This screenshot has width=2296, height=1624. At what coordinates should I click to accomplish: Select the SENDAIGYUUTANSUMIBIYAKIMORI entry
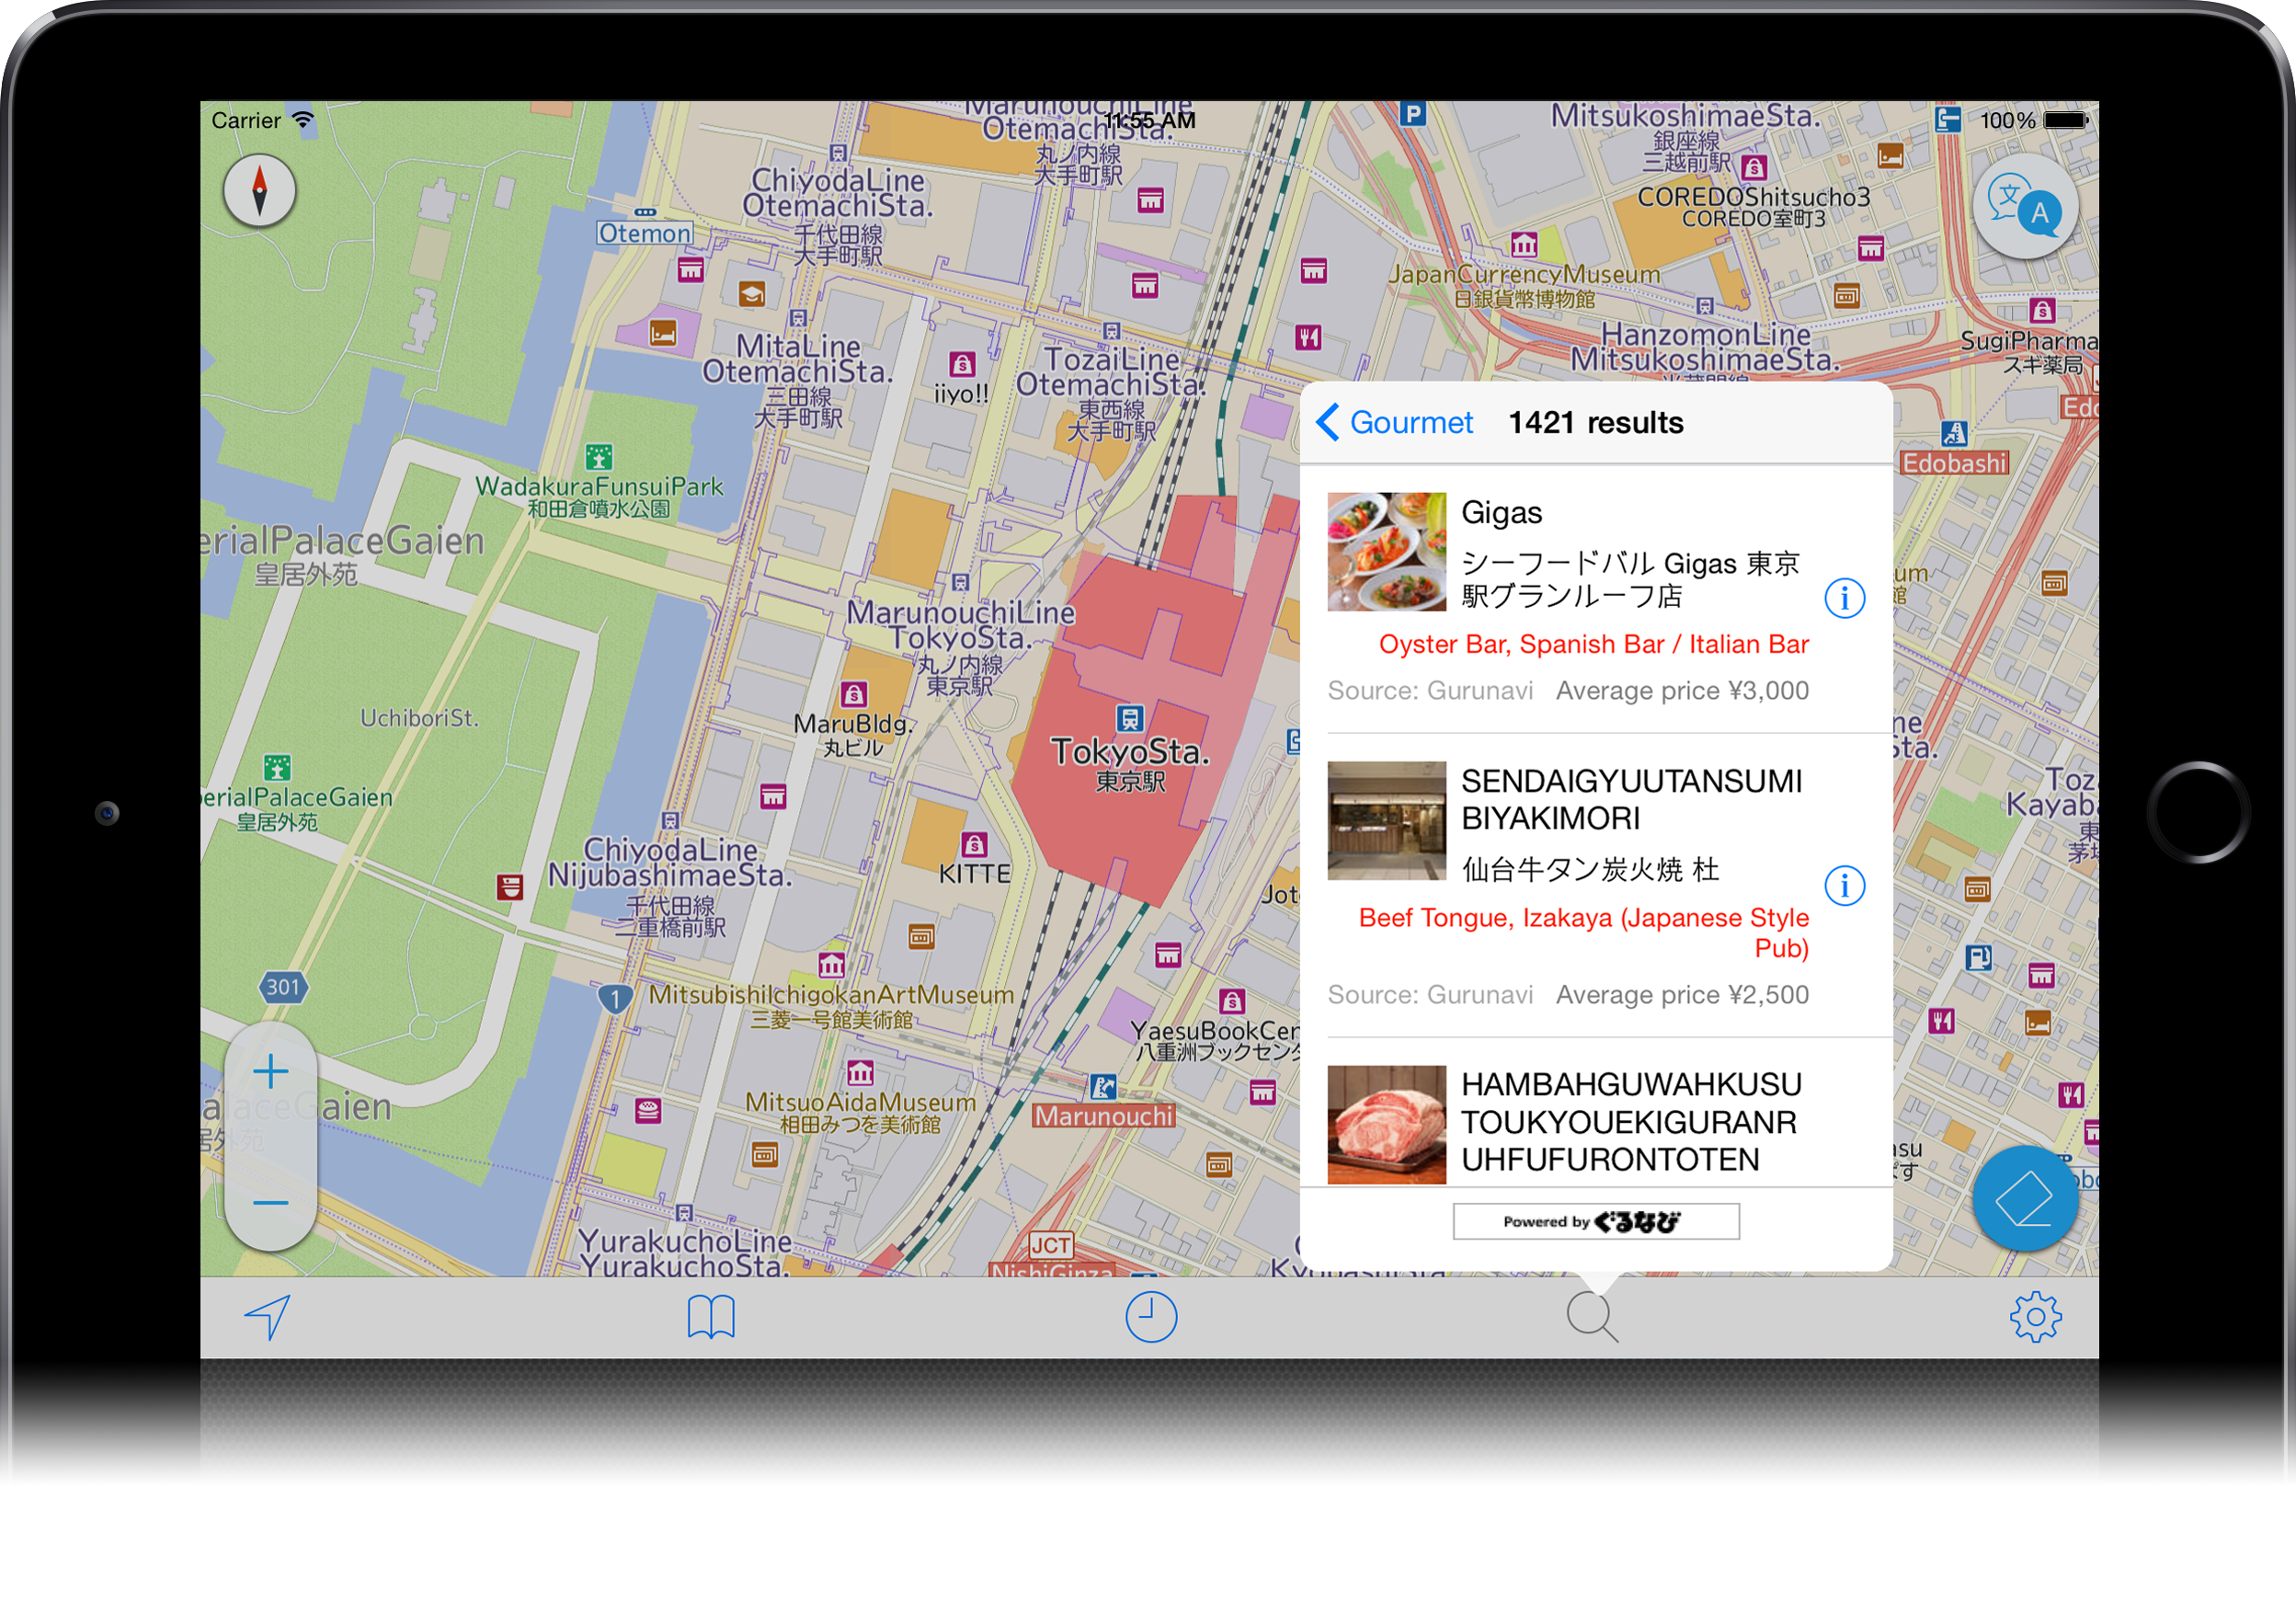click(1595, 886)
